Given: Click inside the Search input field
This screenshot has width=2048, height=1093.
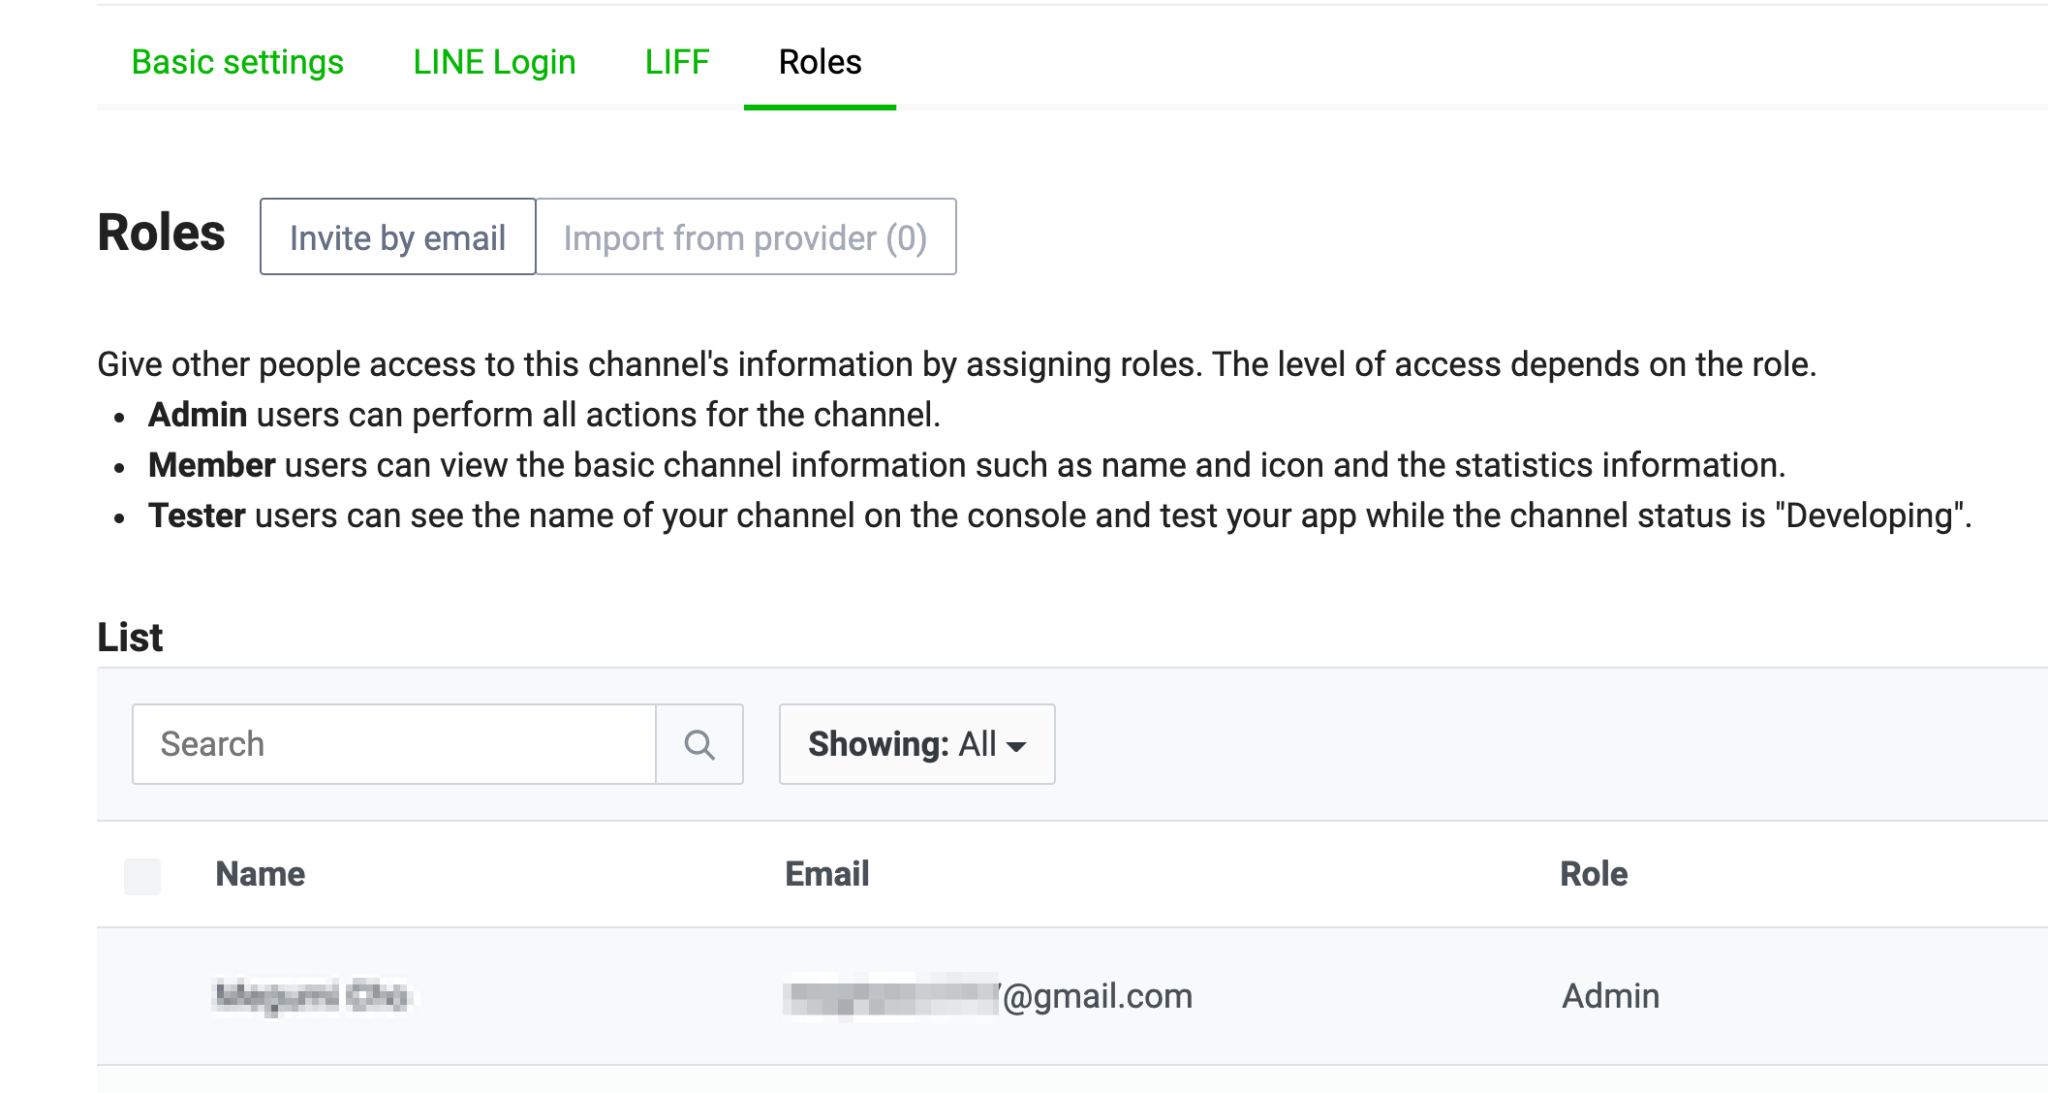Looking at the screenshot, I should point(393,744).
